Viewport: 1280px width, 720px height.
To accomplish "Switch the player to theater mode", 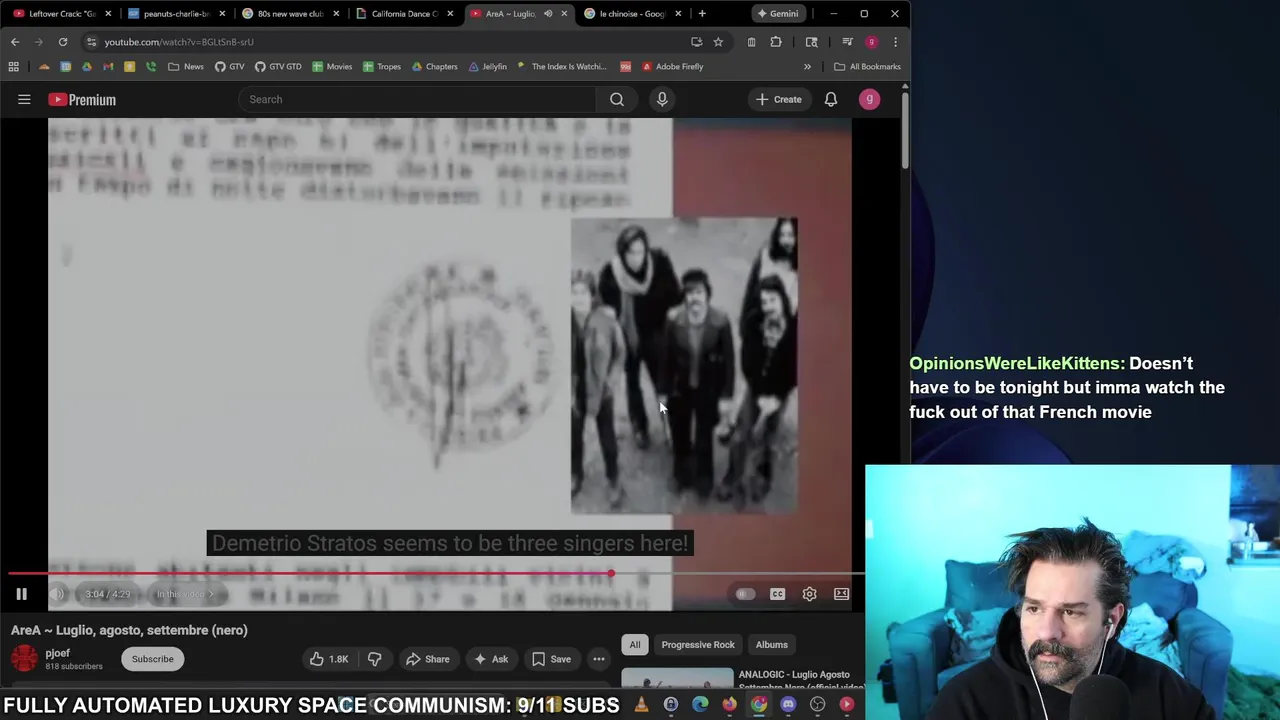I will pyautogui.click(x=842, y=594).
